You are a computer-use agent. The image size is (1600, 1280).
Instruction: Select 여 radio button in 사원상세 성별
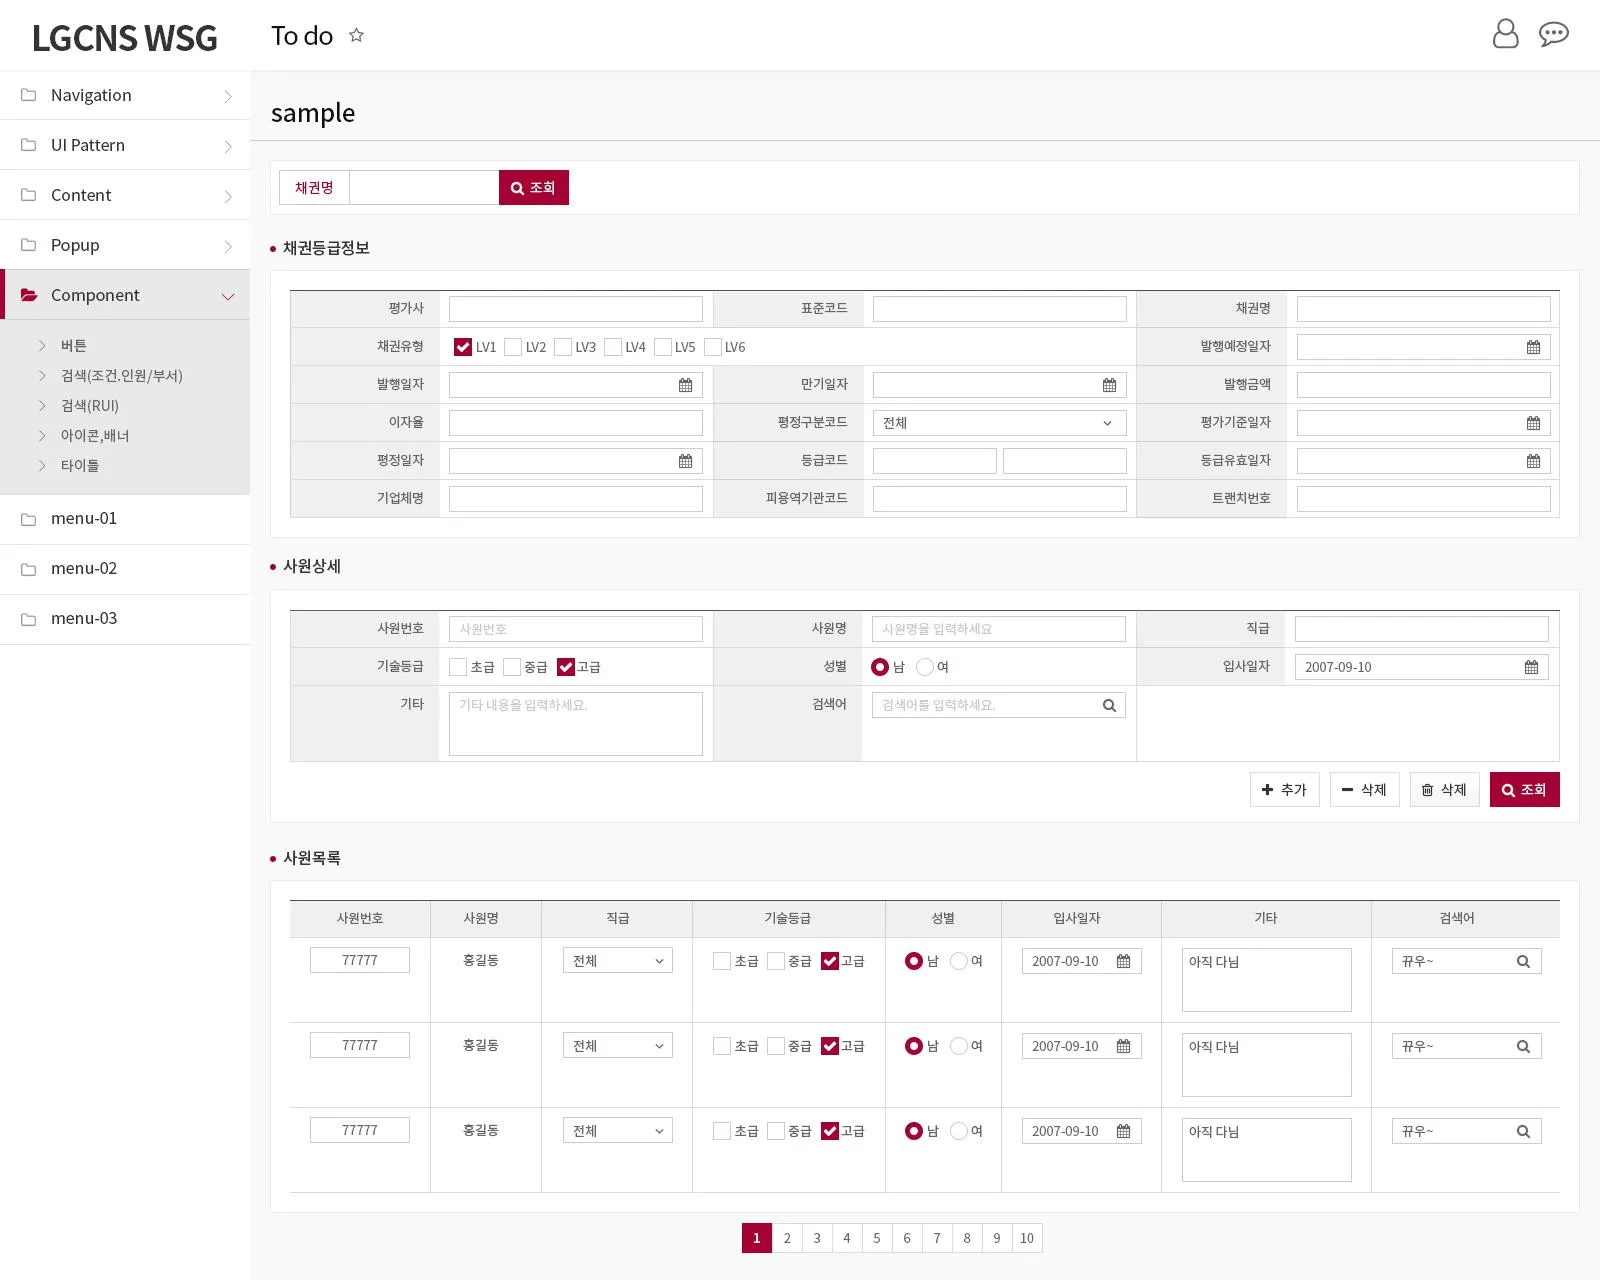click(925, 667)
